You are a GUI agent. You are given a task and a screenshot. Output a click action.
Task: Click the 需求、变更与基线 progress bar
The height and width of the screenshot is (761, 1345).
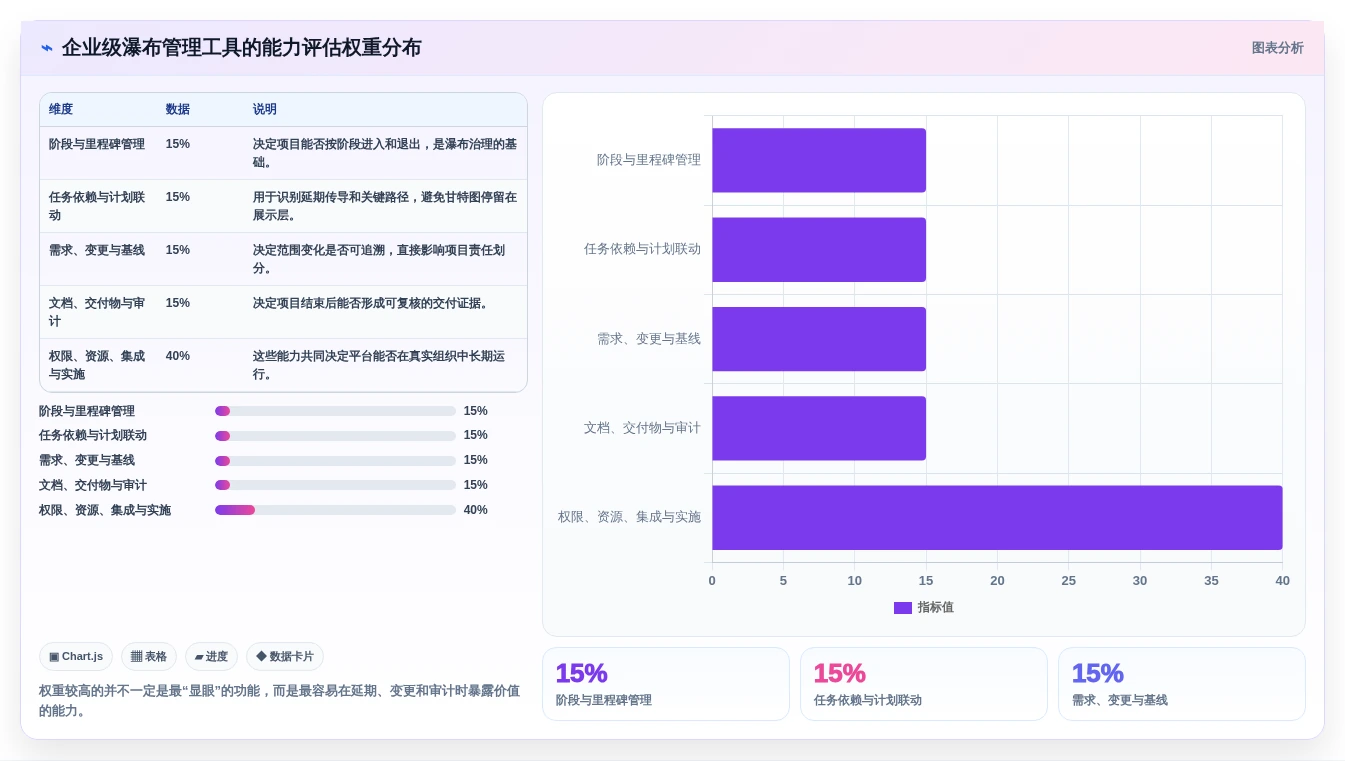pos(335,461)
